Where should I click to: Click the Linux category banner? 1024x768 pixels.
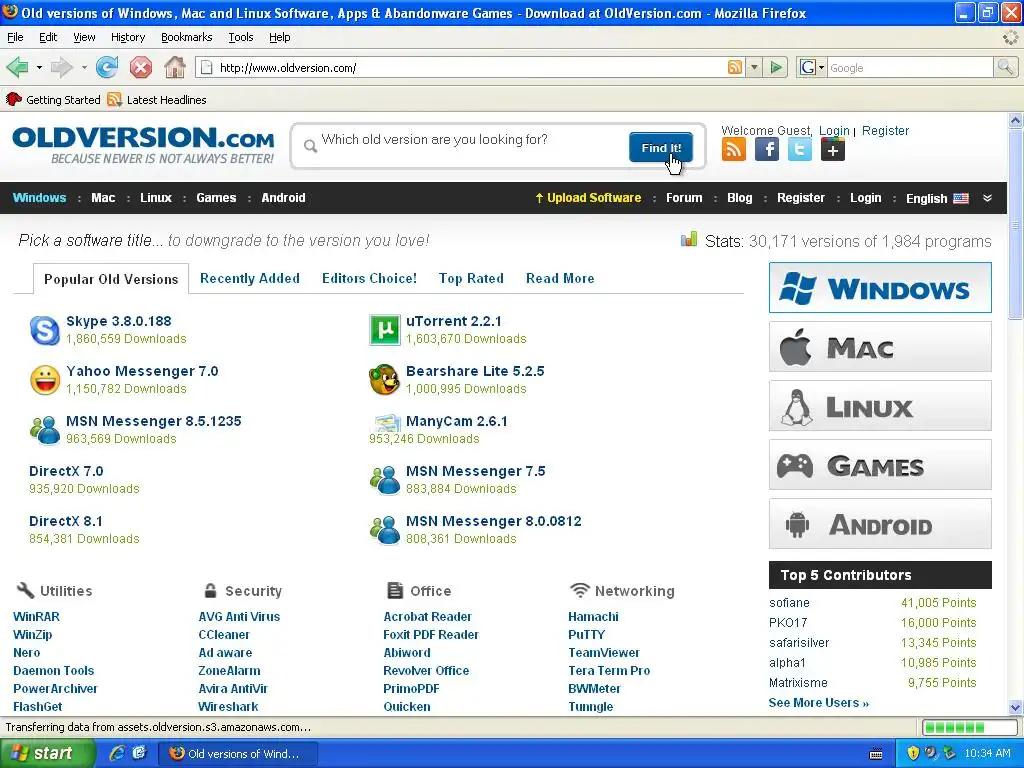tap(880, 406)
